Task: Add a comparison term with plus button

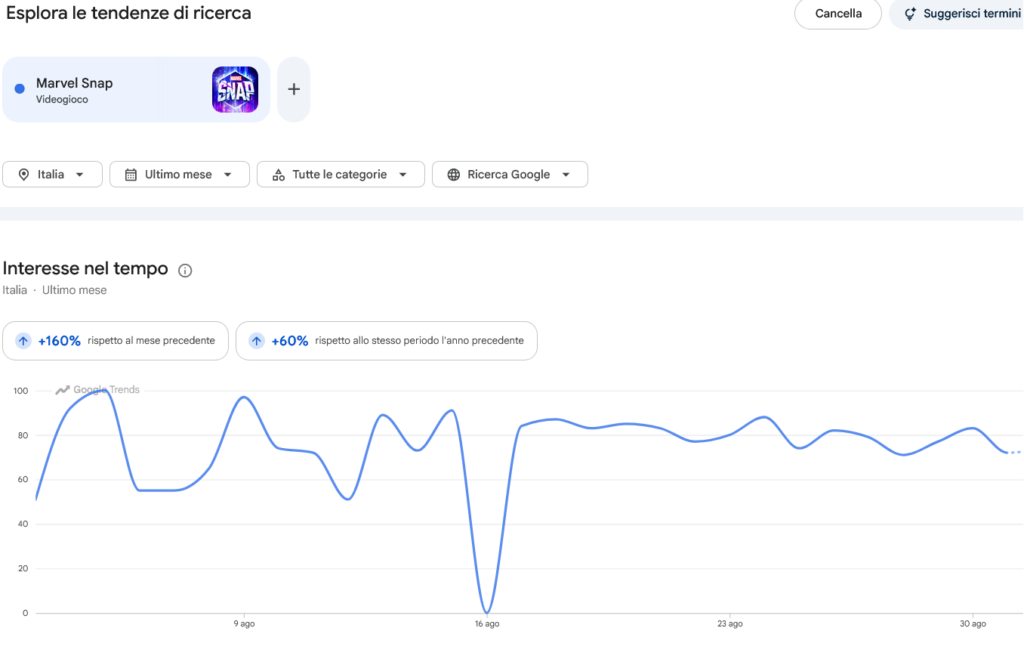Action: pos(294,89)
